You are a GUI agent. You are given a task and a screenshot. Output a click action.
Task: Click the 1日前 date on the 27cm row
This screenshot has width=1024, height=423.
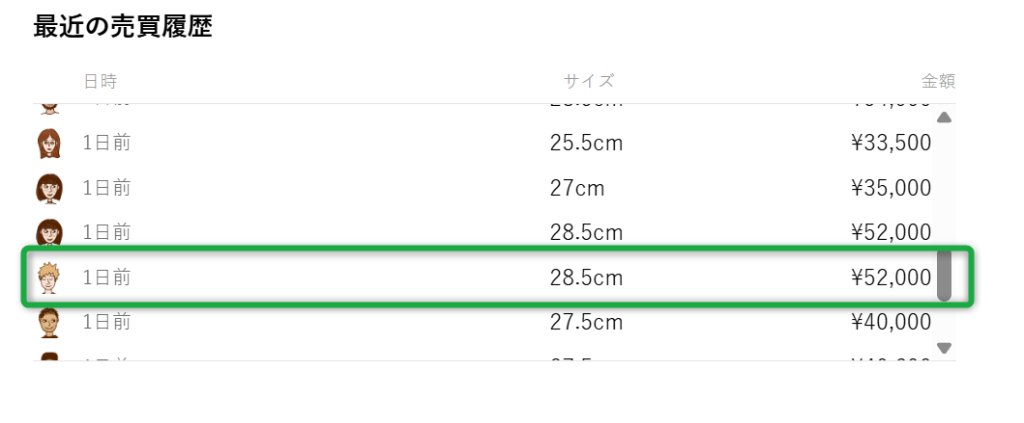pyautogui.click(x=107, y=188)
